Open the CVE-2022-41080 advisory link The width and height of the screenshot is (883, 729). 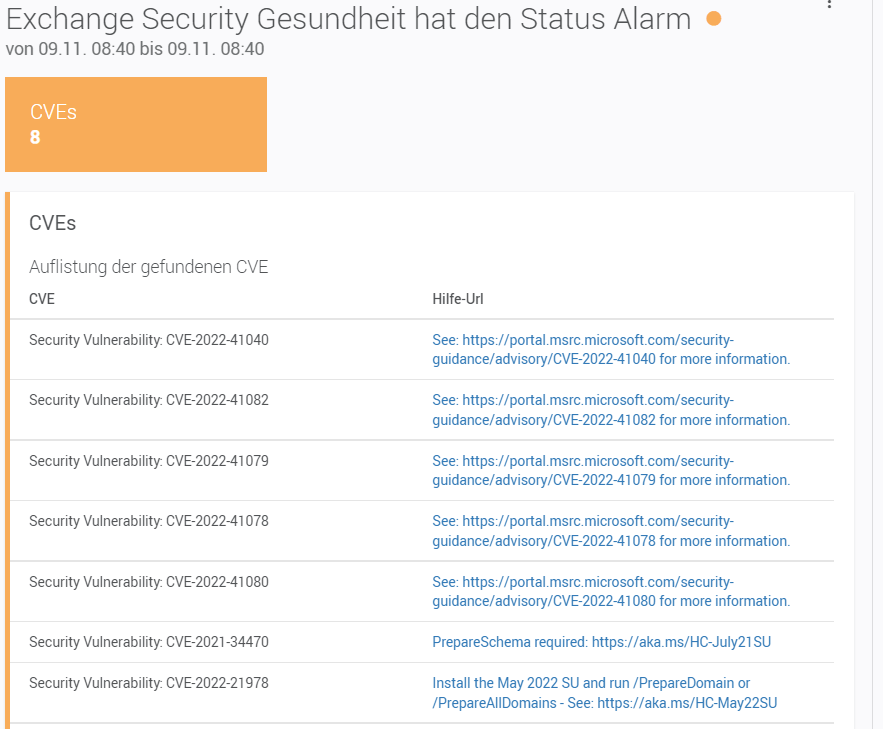pos(611,591)
